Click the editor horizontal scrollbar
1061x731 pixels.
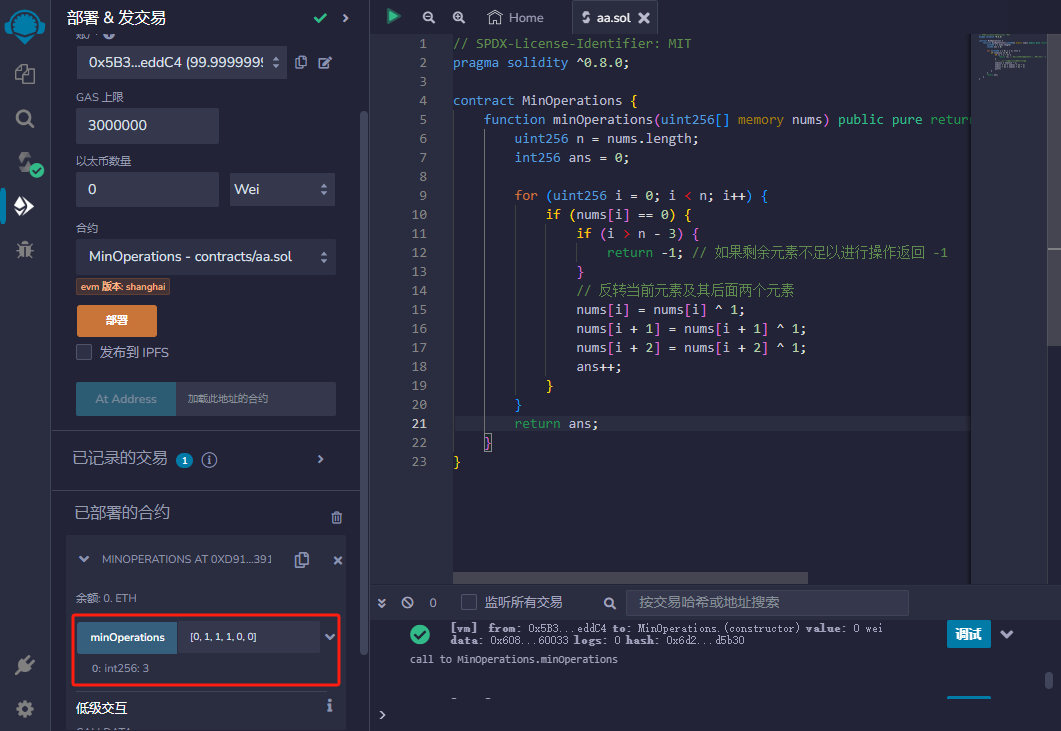point(630,578)
